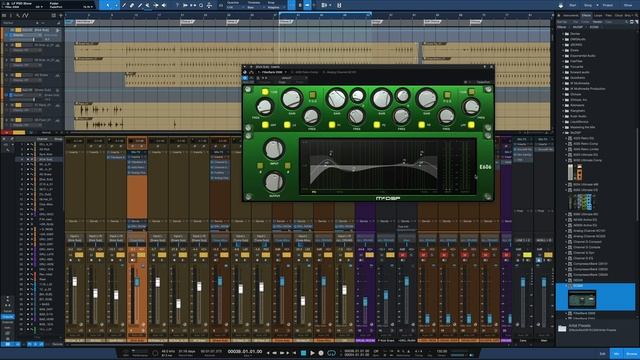The width and height of the screenshot is (640, 360).
Task: Turn the Input knob on the E606
Action: point(274,149)
